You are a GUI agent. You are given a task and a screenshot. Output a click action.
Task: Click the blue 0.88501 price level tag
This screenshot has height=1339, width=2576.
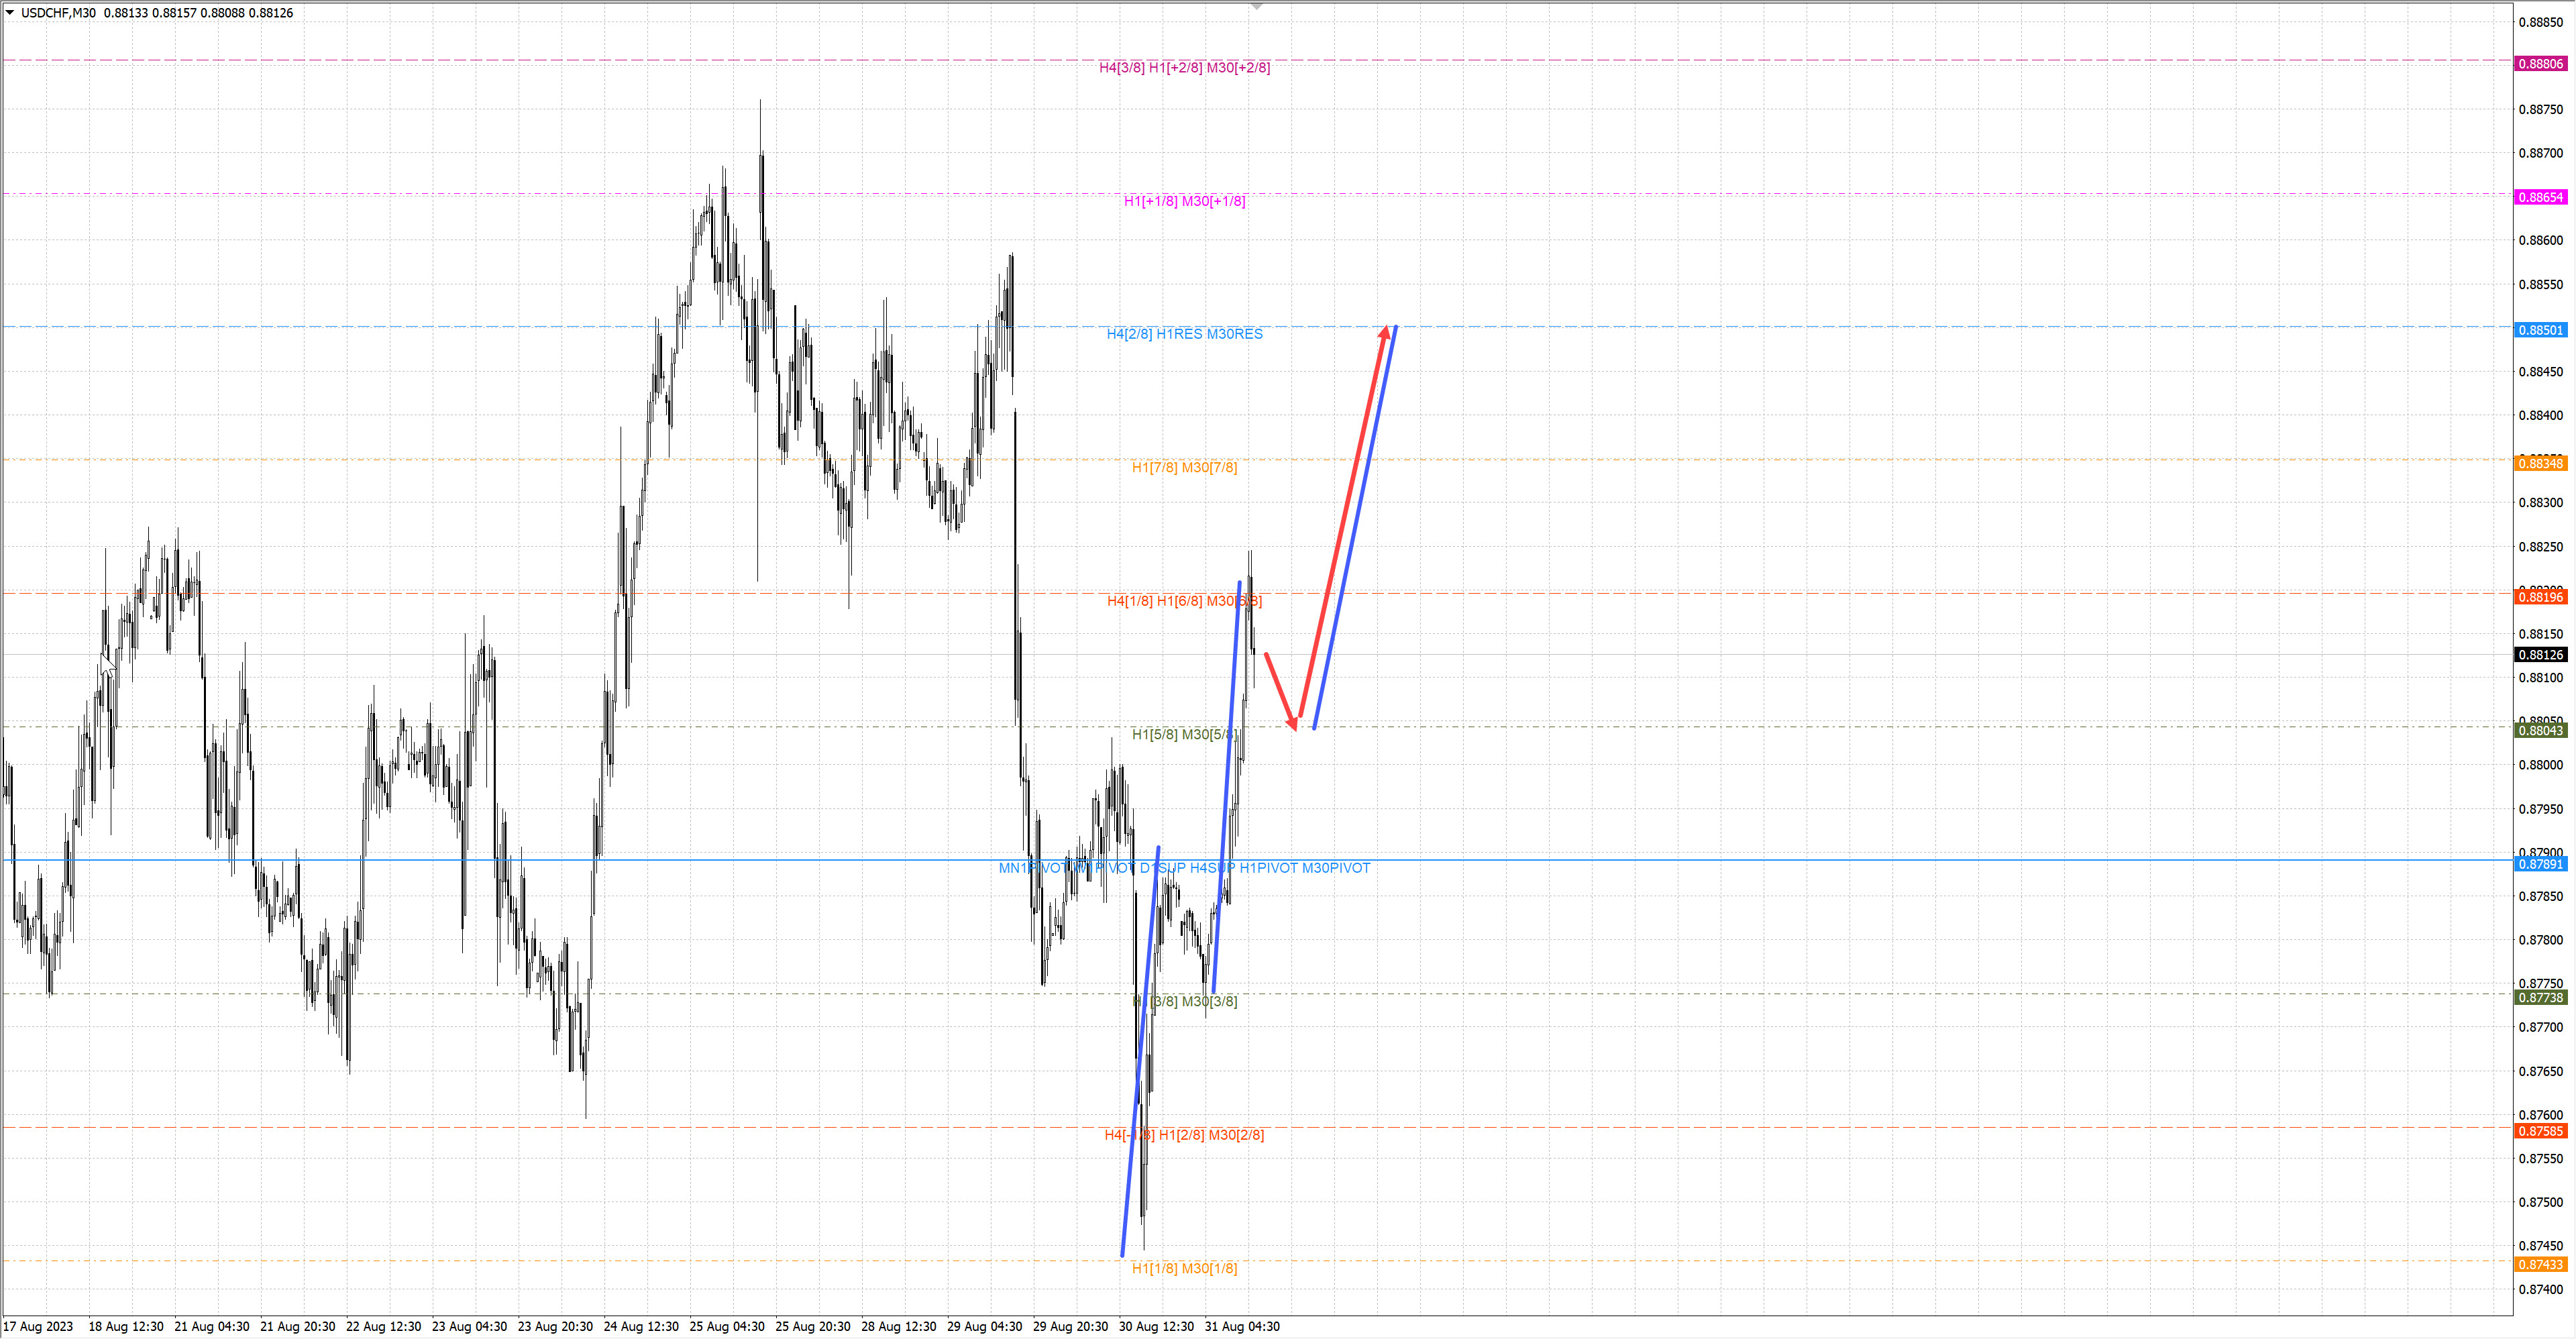[2540, 330]
